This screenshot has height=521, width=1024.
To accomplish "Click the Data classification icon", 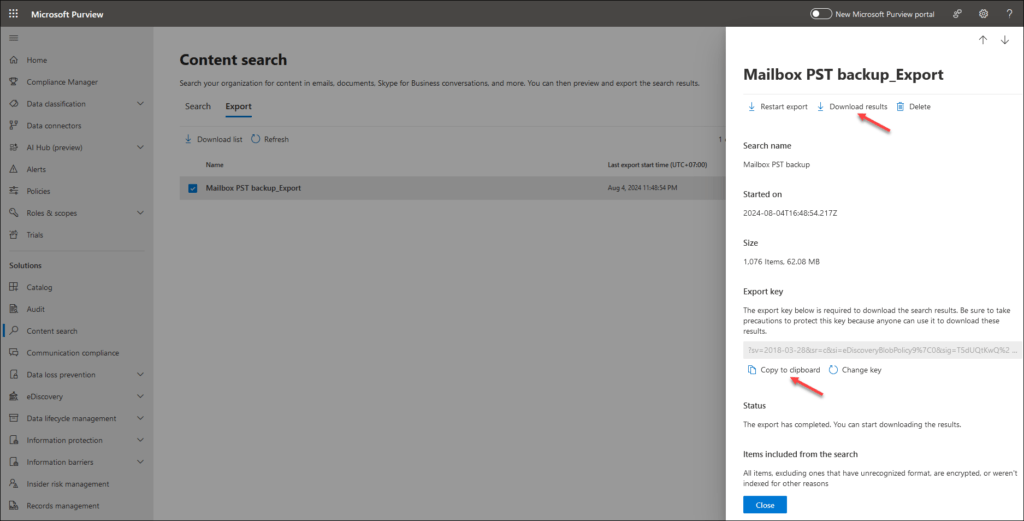I will coord(14,104).
